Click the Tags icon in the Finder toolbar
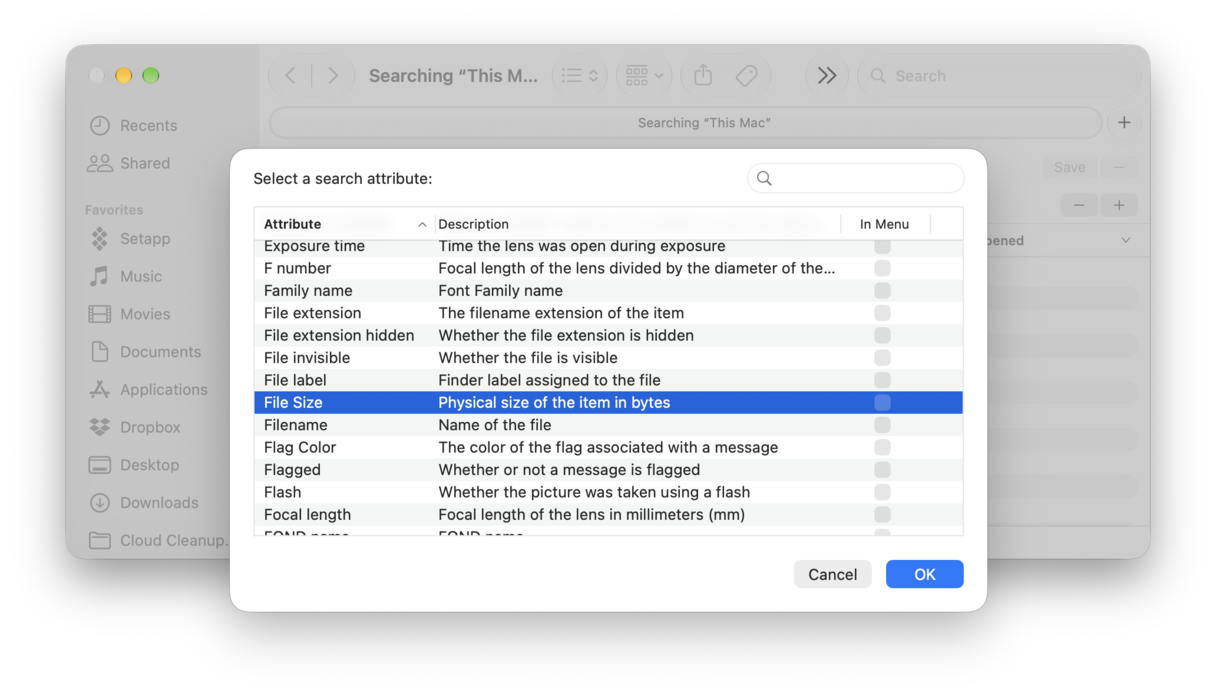Viewport: 1216px width, 699px height. pyautogui.click(x=746, y=76)
